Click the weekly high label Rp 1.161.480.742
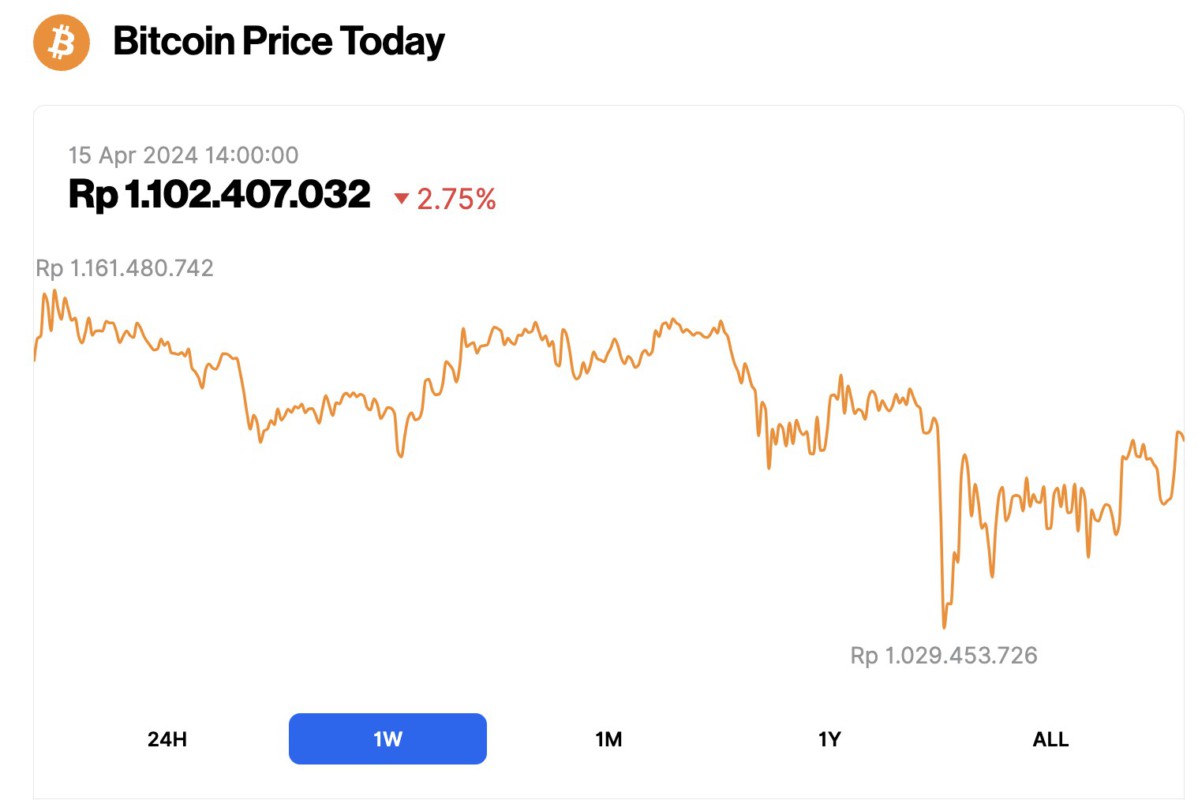This screenshot has width=1198, height=800. tap(124, 268)
